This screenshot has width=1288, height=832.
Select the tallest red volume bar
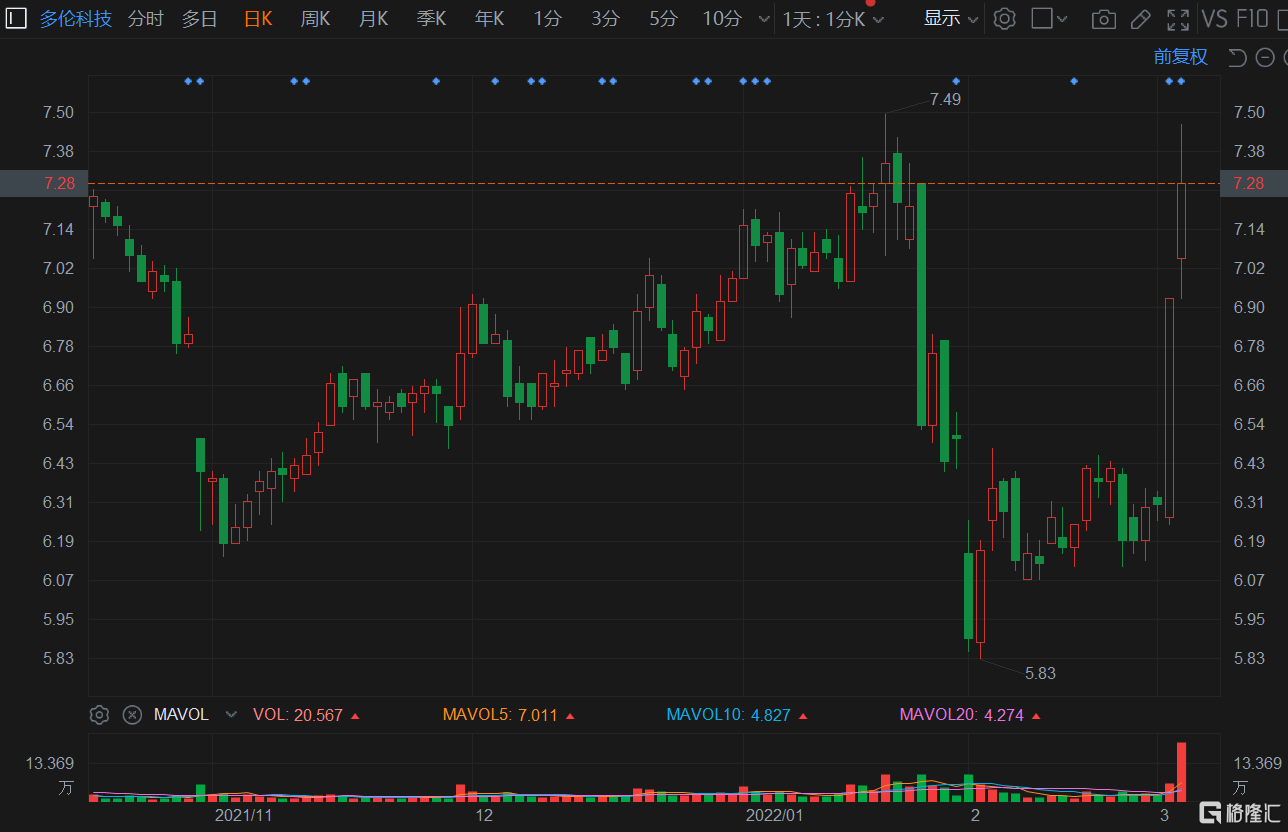pyautogui.click(x=1182, y=772)
